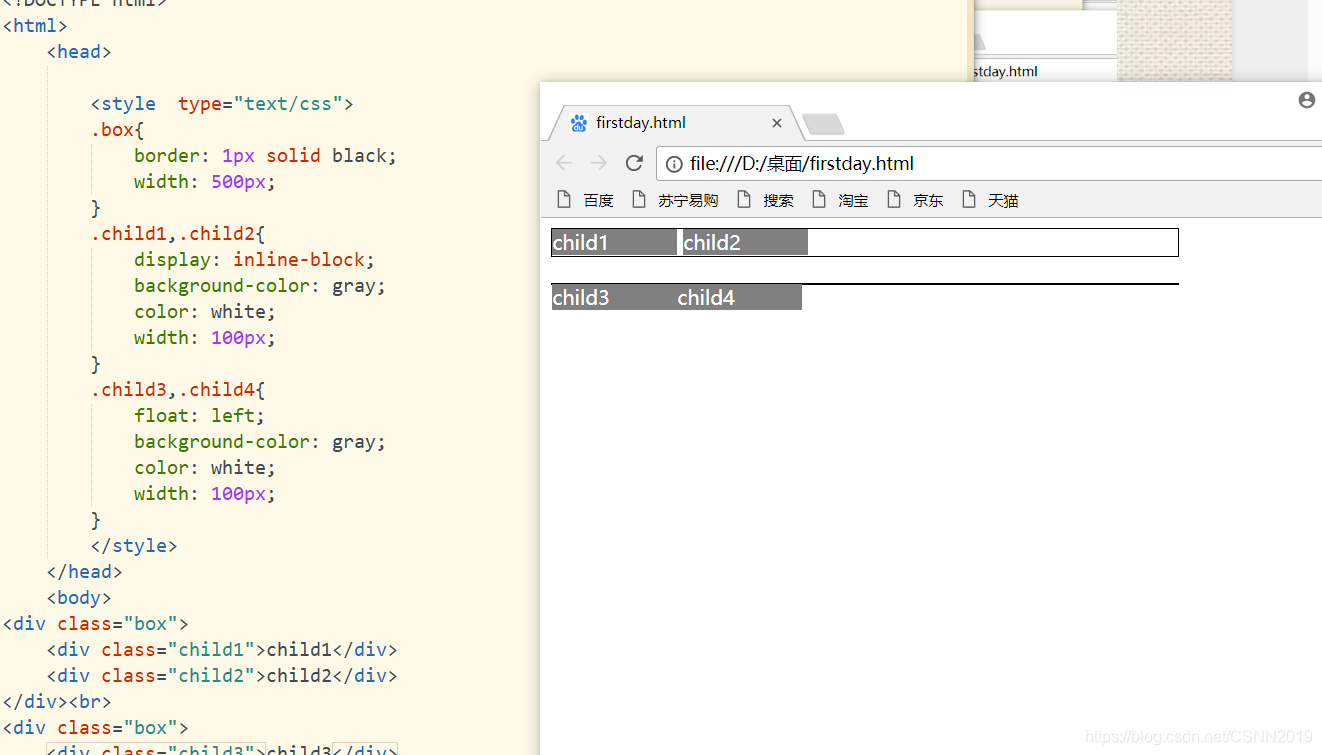Open a new tab next to firstday.html
The height and width of the screenshot is (755, 1322).
(823, 124)
